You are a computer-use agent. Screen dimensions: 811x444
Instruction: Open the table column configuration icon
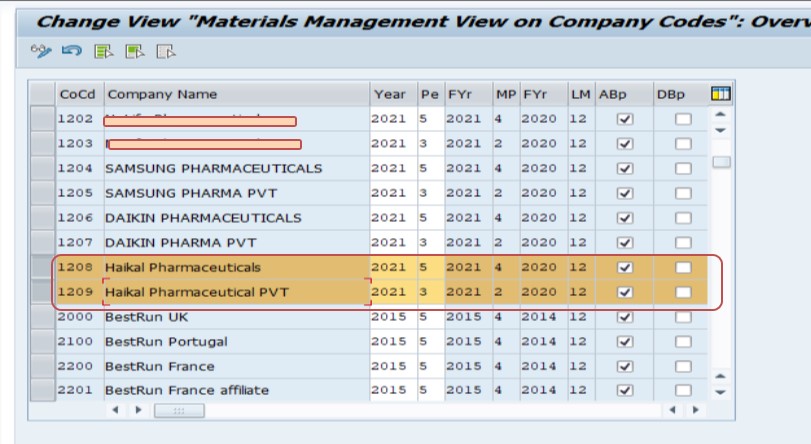click(720, 94)
